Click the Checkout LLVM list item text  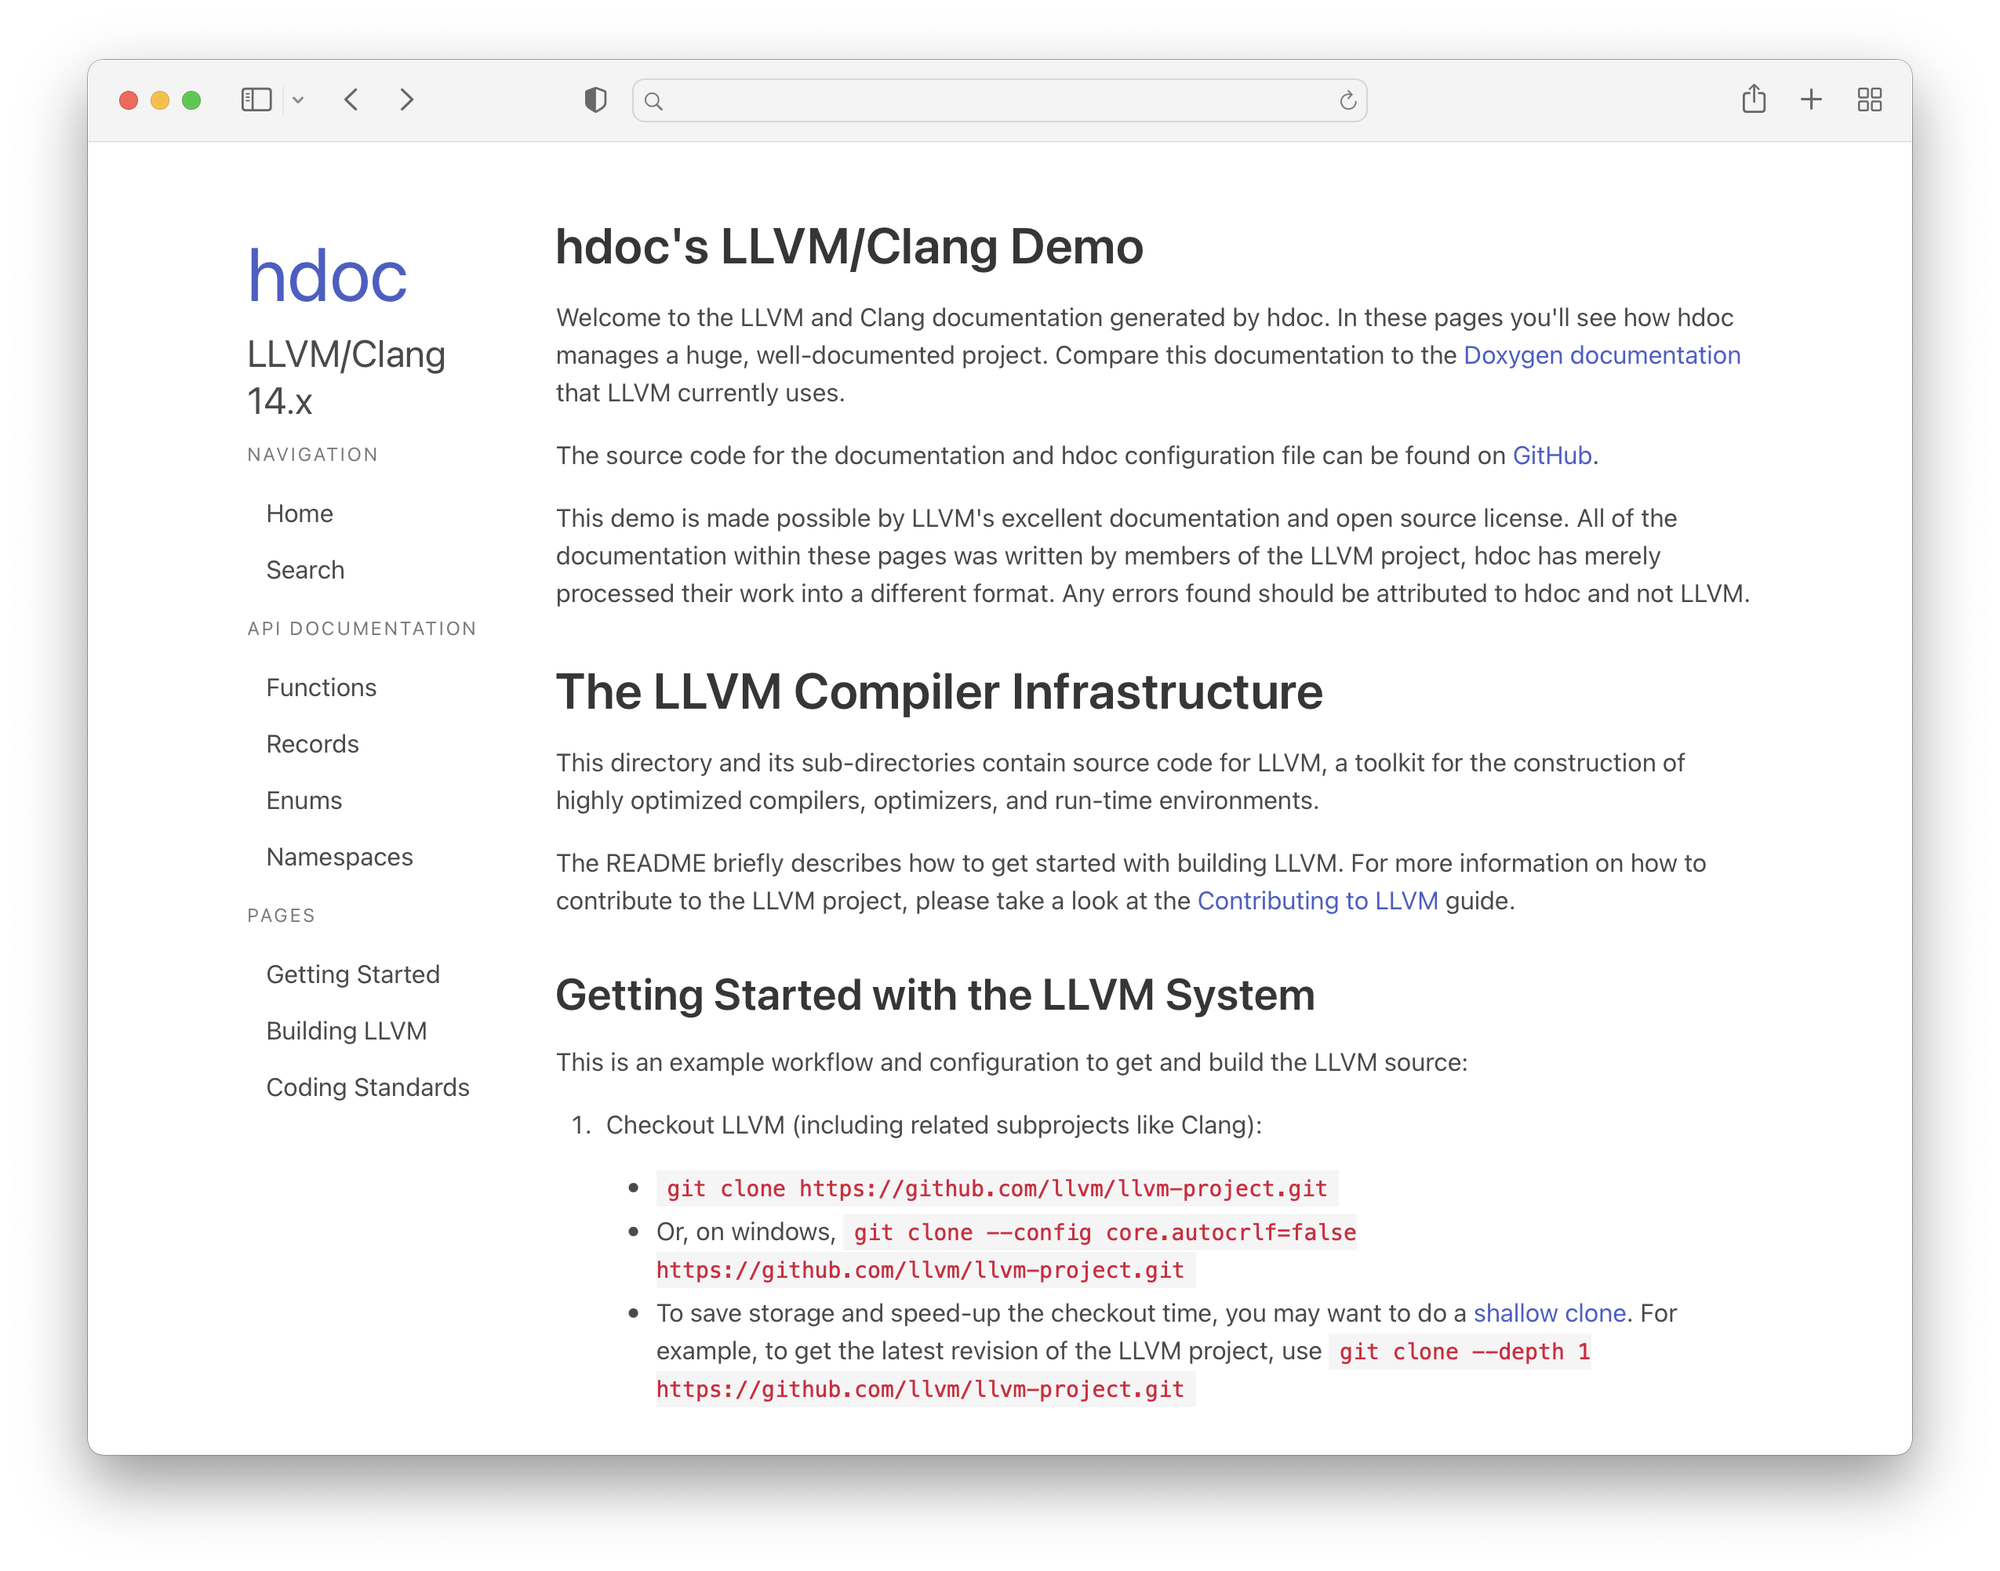pyautogui.click(x=934, y=1125)
